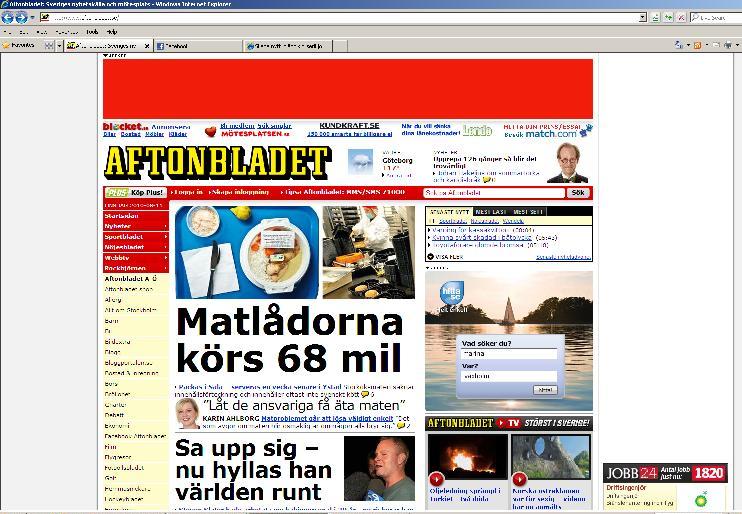Click the Aftonbladet yellow logo
Viewport: 742px width, 514px height.
tap(216, 162)
